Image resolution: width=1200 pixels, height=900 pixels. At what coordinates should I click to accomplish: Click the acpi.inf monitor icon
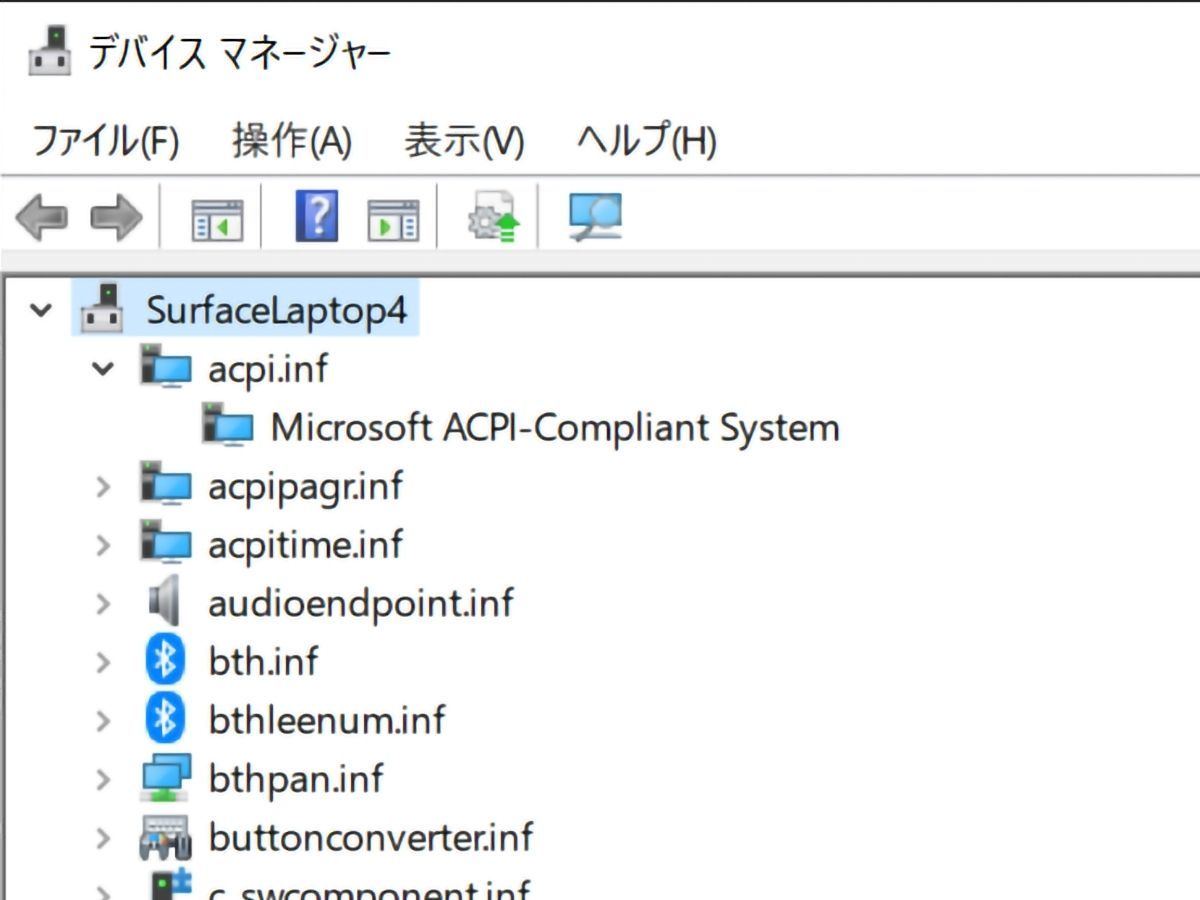coord(166,368)
